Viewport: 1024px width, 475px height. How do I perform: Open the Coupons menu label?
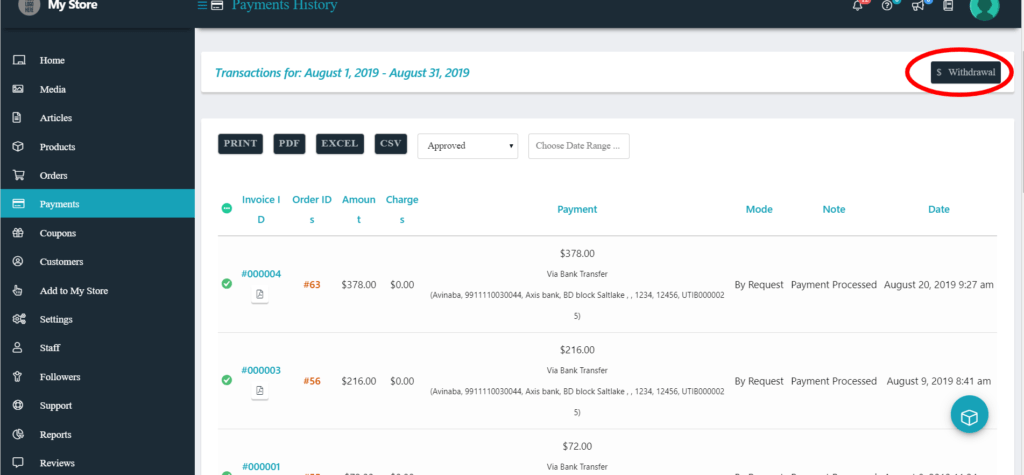(57, 233)
